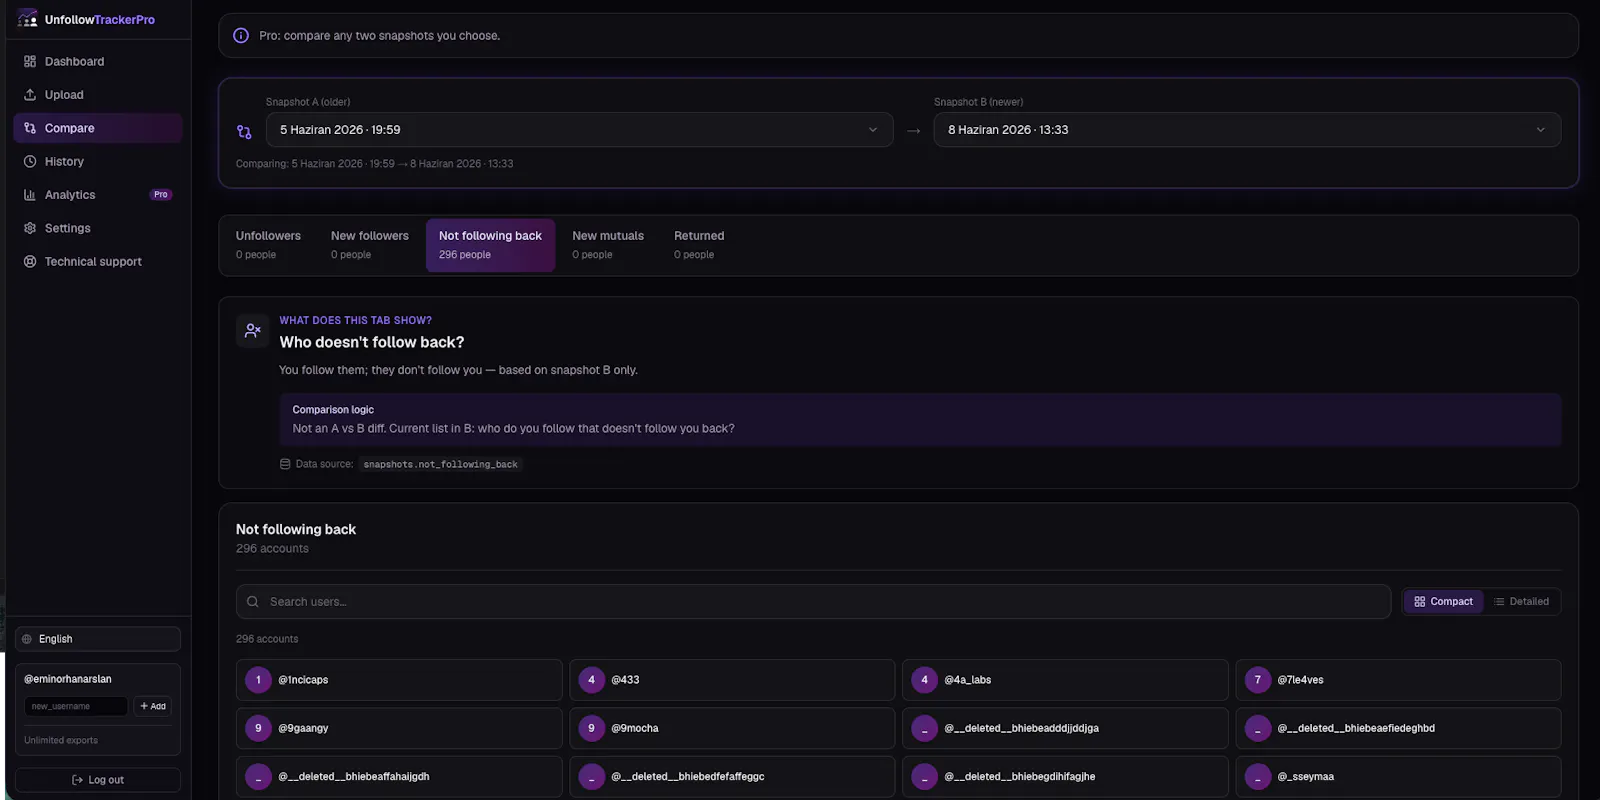
Task: Click the Search users field
Action: 813,602
